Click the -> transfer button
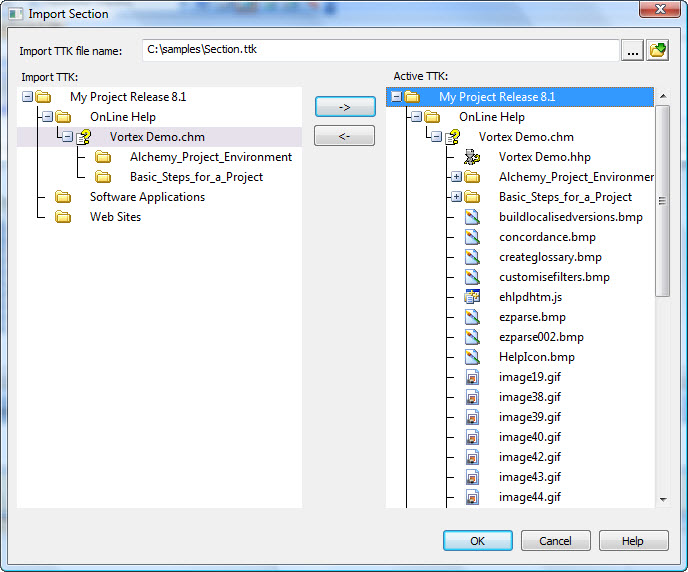The image size is (688, 572). point(345,107)
